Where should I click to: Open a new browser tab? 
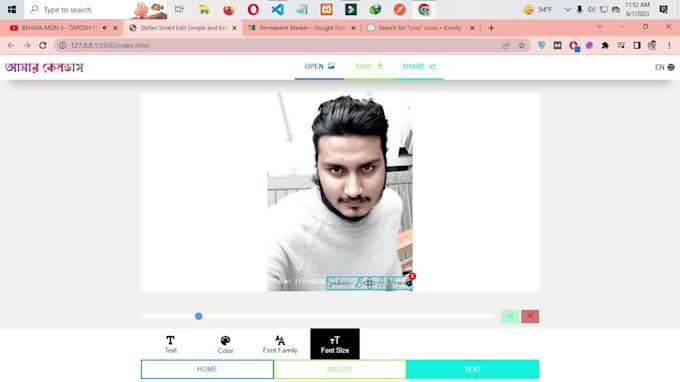click(x=491, y=28)
